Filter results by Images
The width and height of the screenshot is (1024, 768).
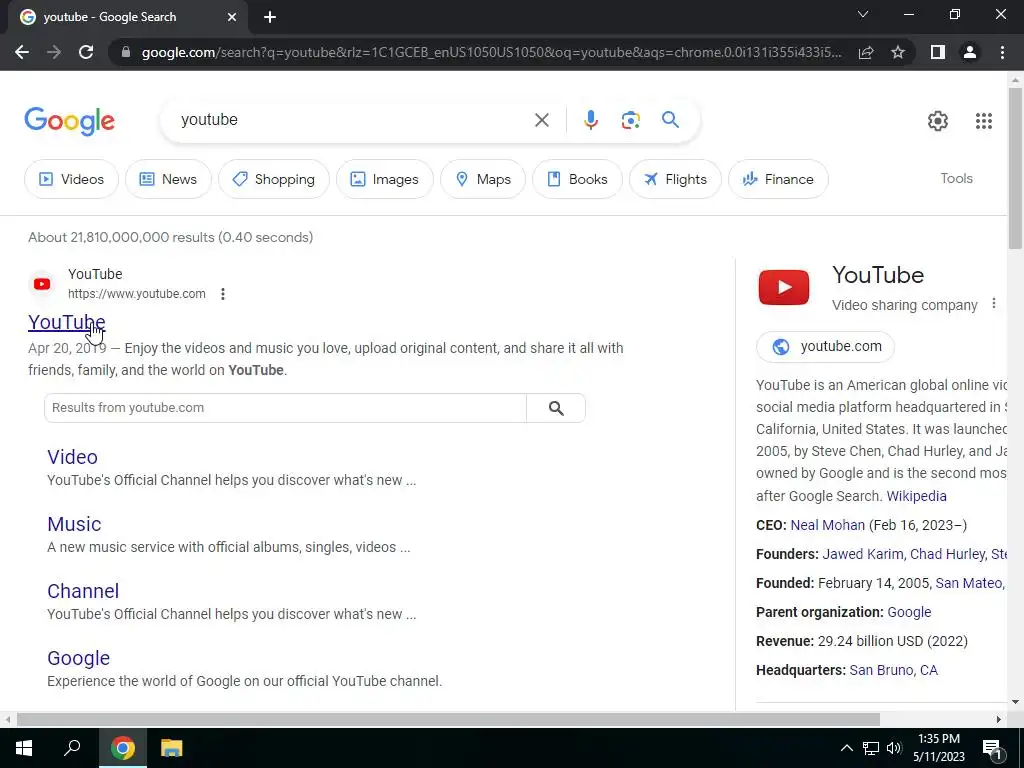(385, 179)
